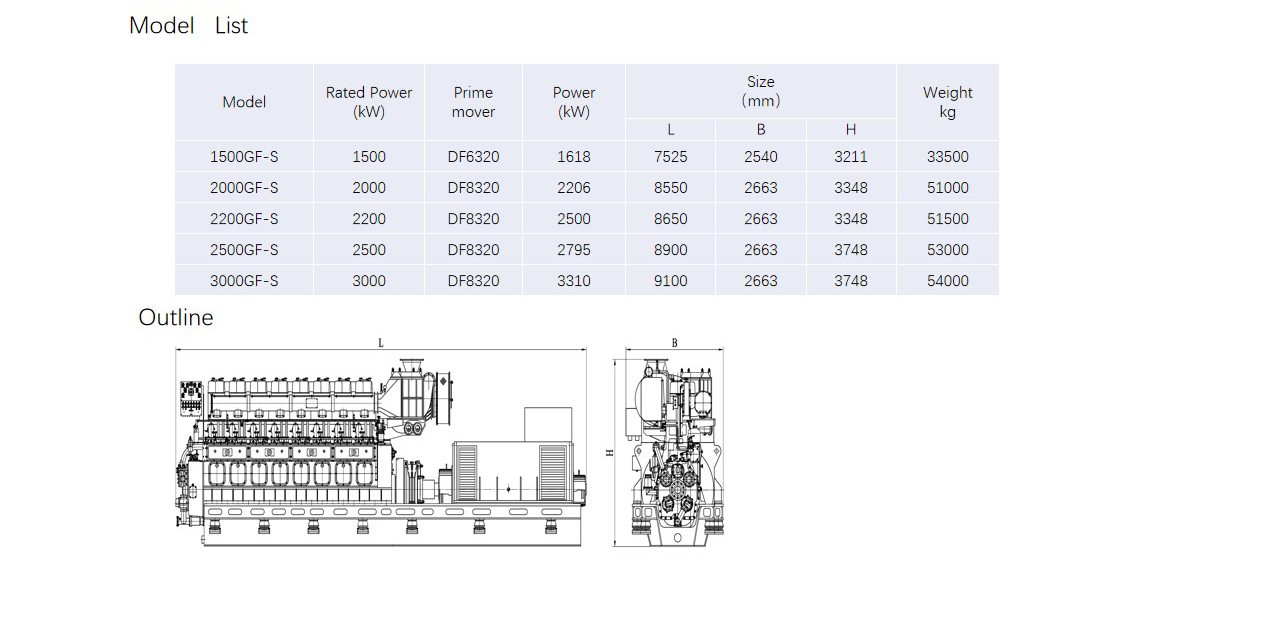Screen dimensions: 1280x627
Task: Click the B dimension label on drawing
Action: [674, 343]
